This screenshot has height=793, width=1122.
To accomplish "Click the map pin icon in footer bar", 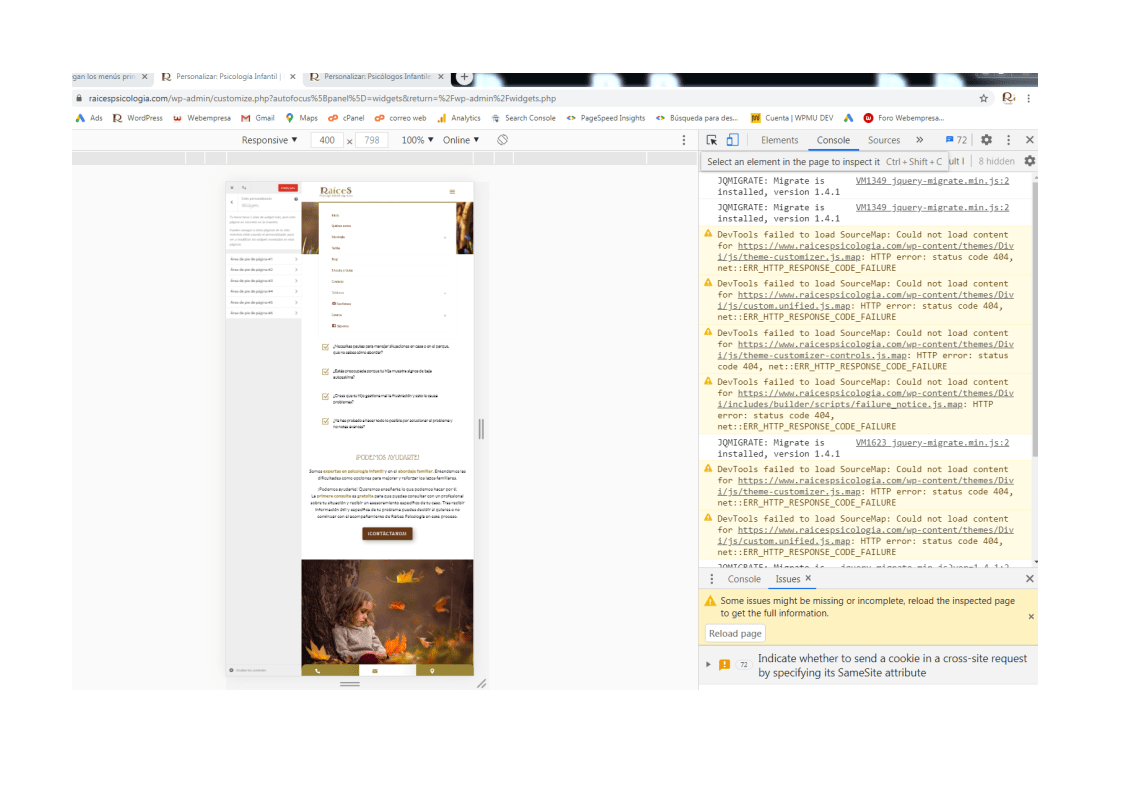I will pyautogui.click(x=432, y=671).
